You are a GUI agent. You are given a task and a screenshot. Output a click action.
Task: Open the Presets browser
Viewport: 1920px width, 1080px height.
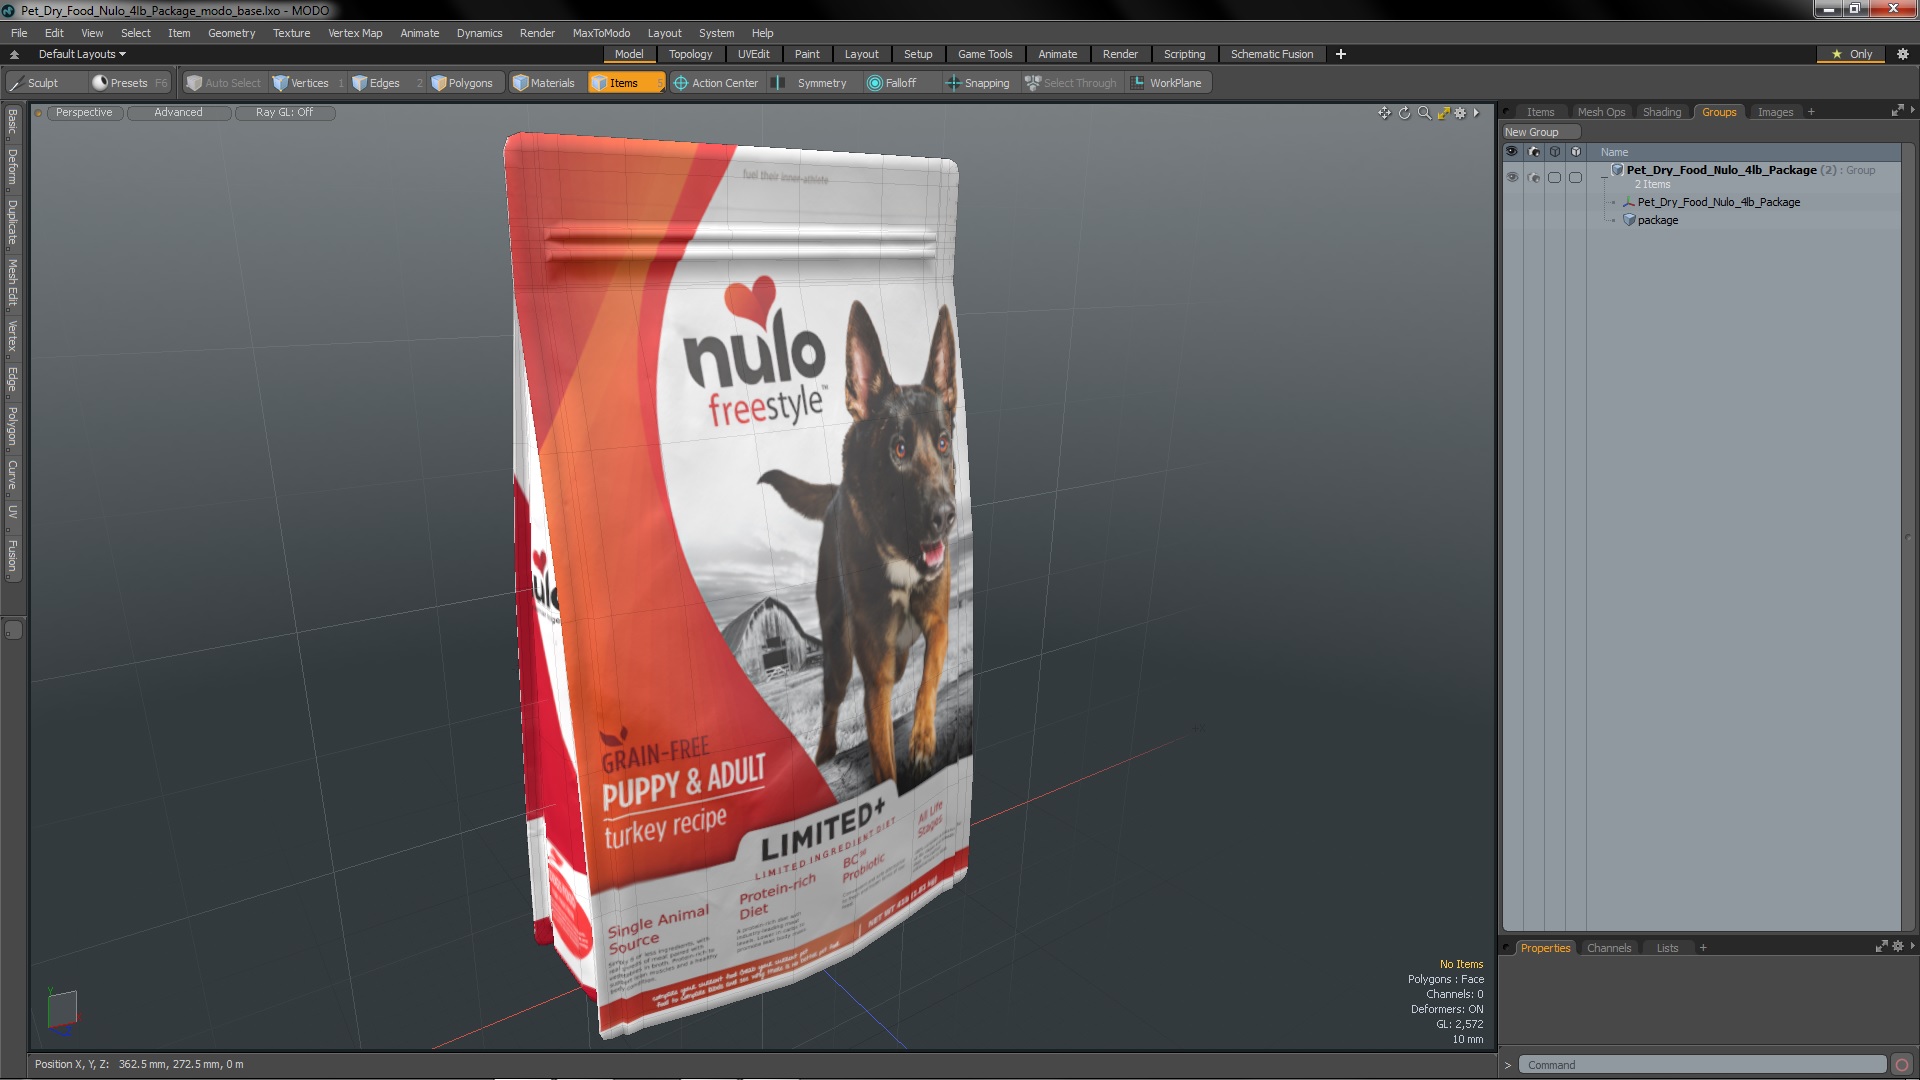(x=128, y=83)
